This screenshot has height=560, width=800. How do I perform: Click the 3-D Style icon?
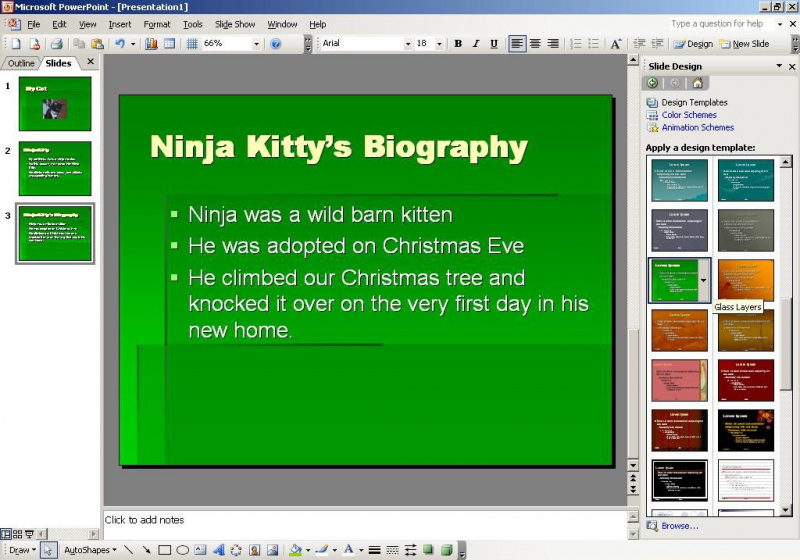coord(446,550)
